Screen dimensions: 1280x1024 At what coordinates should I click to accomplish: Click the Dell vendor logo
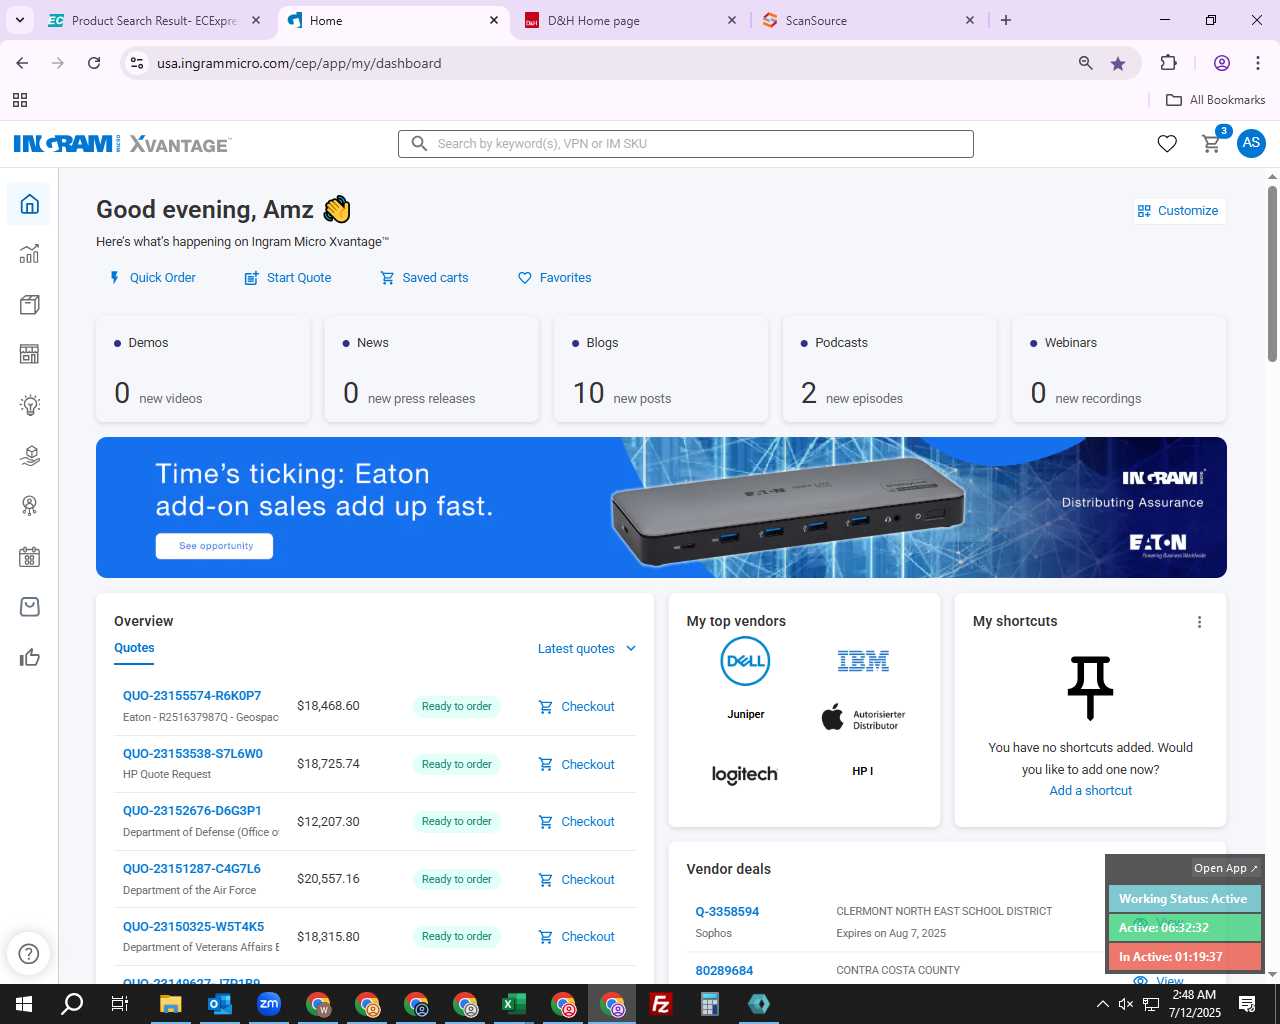(x=745, y=661)
